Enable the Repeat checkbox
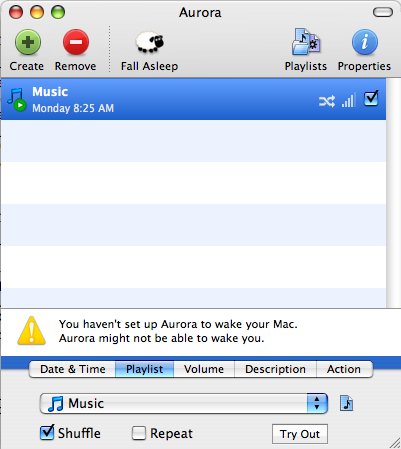Viewport: 401px width, 449px height. click(x=139, y=433)
